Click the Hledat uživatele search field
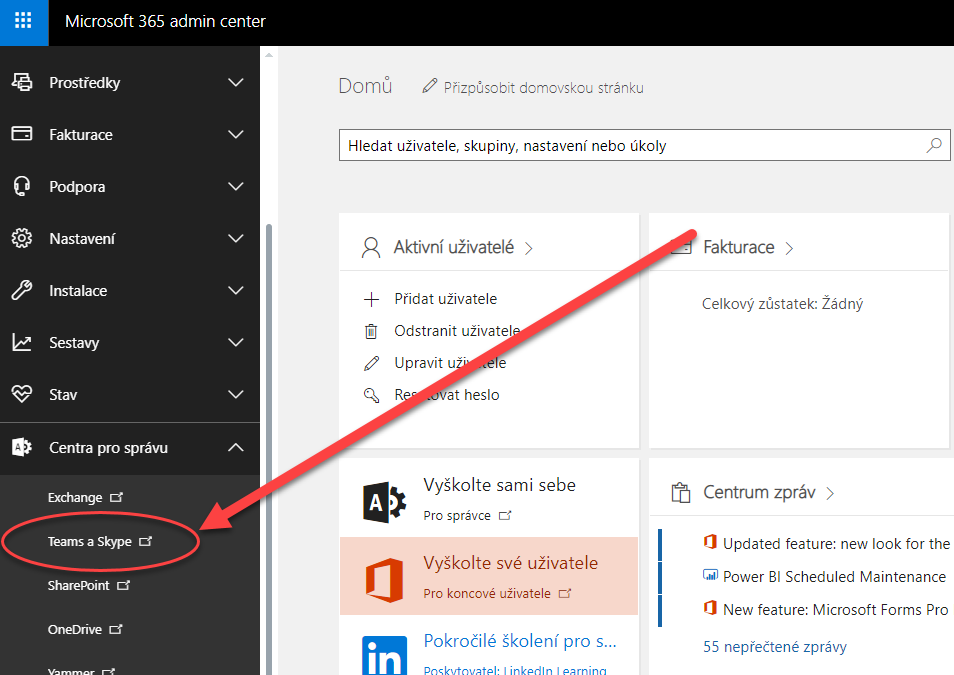Viewport: 954px width, 675px height. coord(644,145)
